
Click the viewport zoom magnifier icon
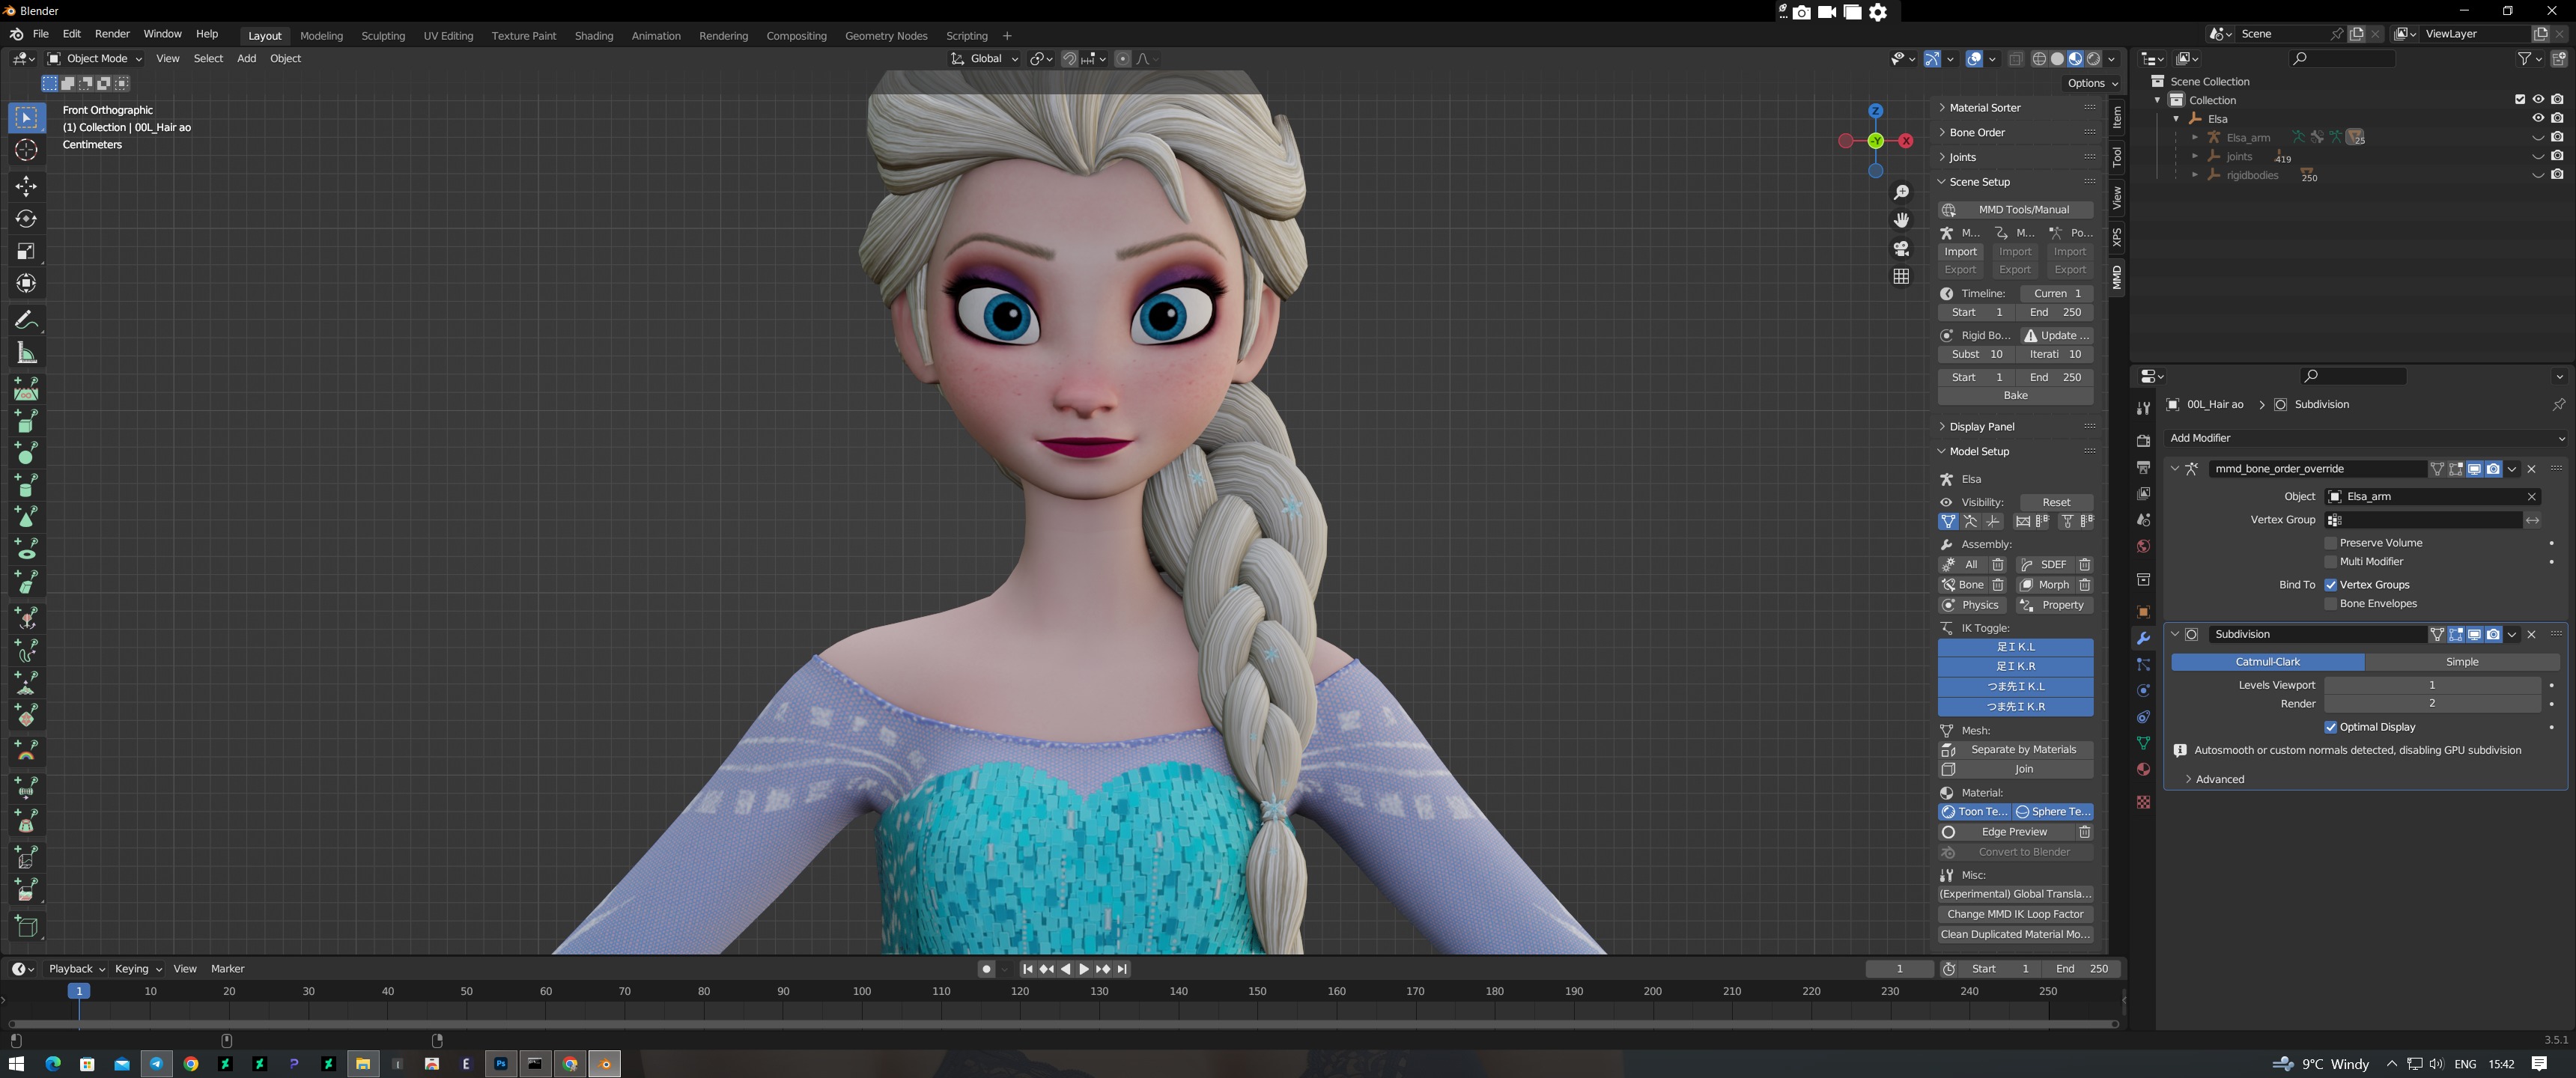[1901, 192]
